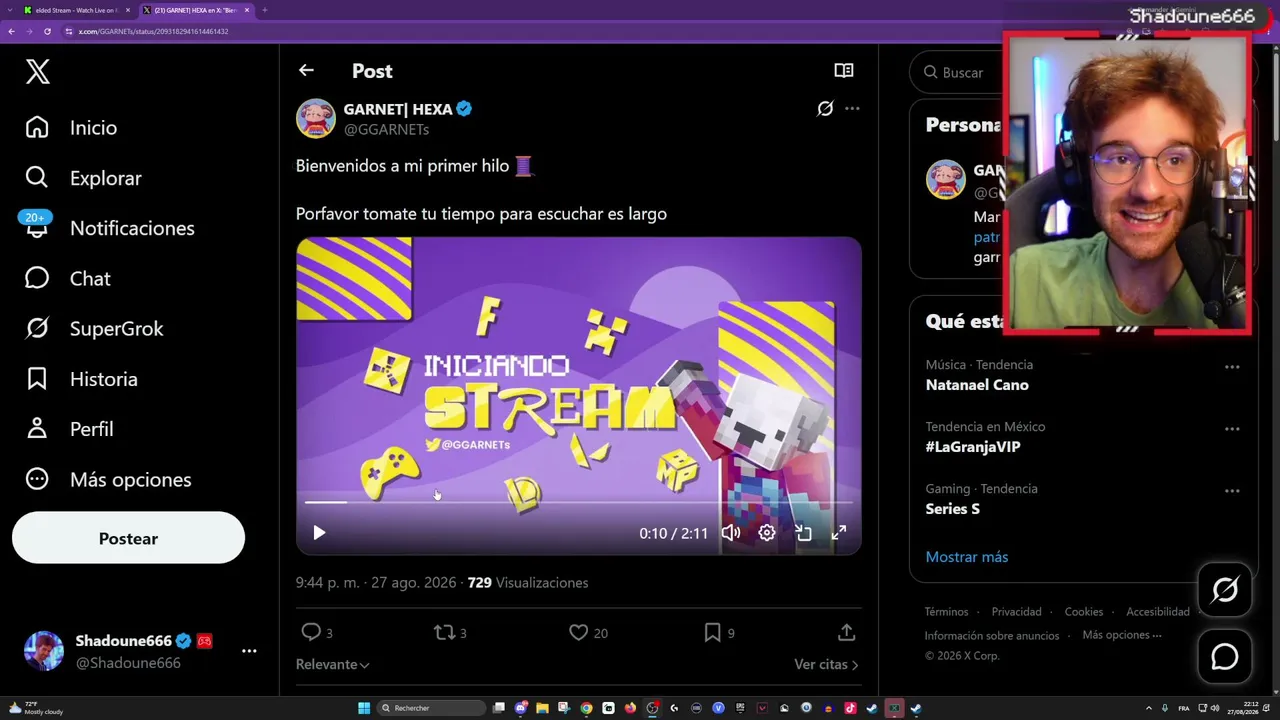Screen dimensions: 1280x720
Task: Open Perfil in the sidebar
Action: [x=69, y=429]
